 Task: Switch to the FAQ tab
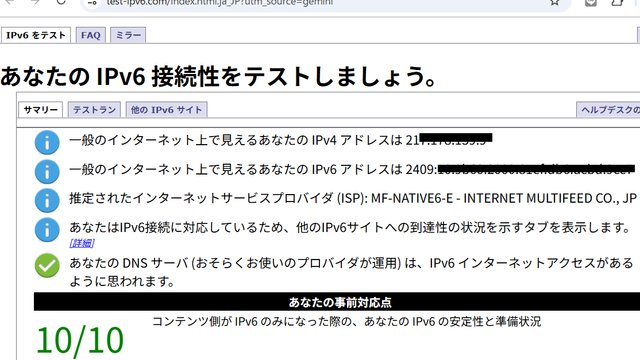point(91,35)
